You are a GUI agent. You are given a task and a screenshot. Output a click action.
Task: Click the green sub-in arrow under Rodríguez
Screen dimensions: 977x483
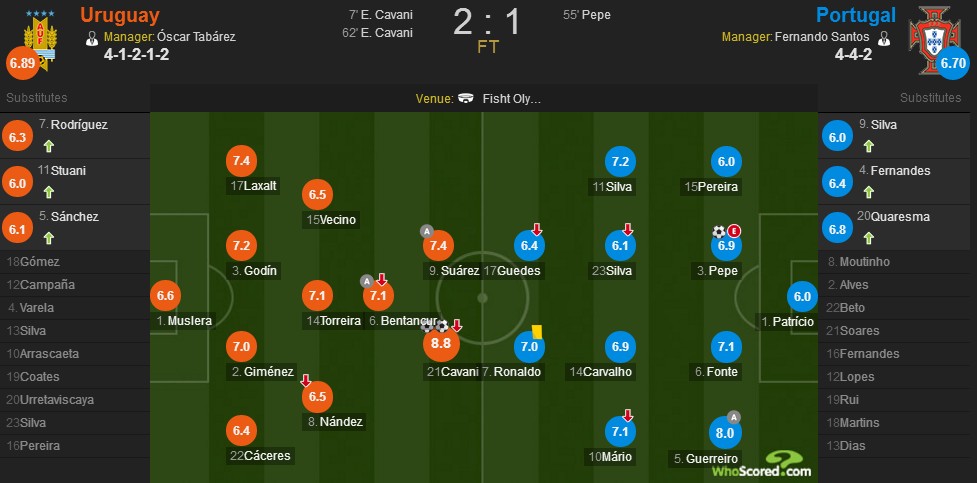point(49,146)
